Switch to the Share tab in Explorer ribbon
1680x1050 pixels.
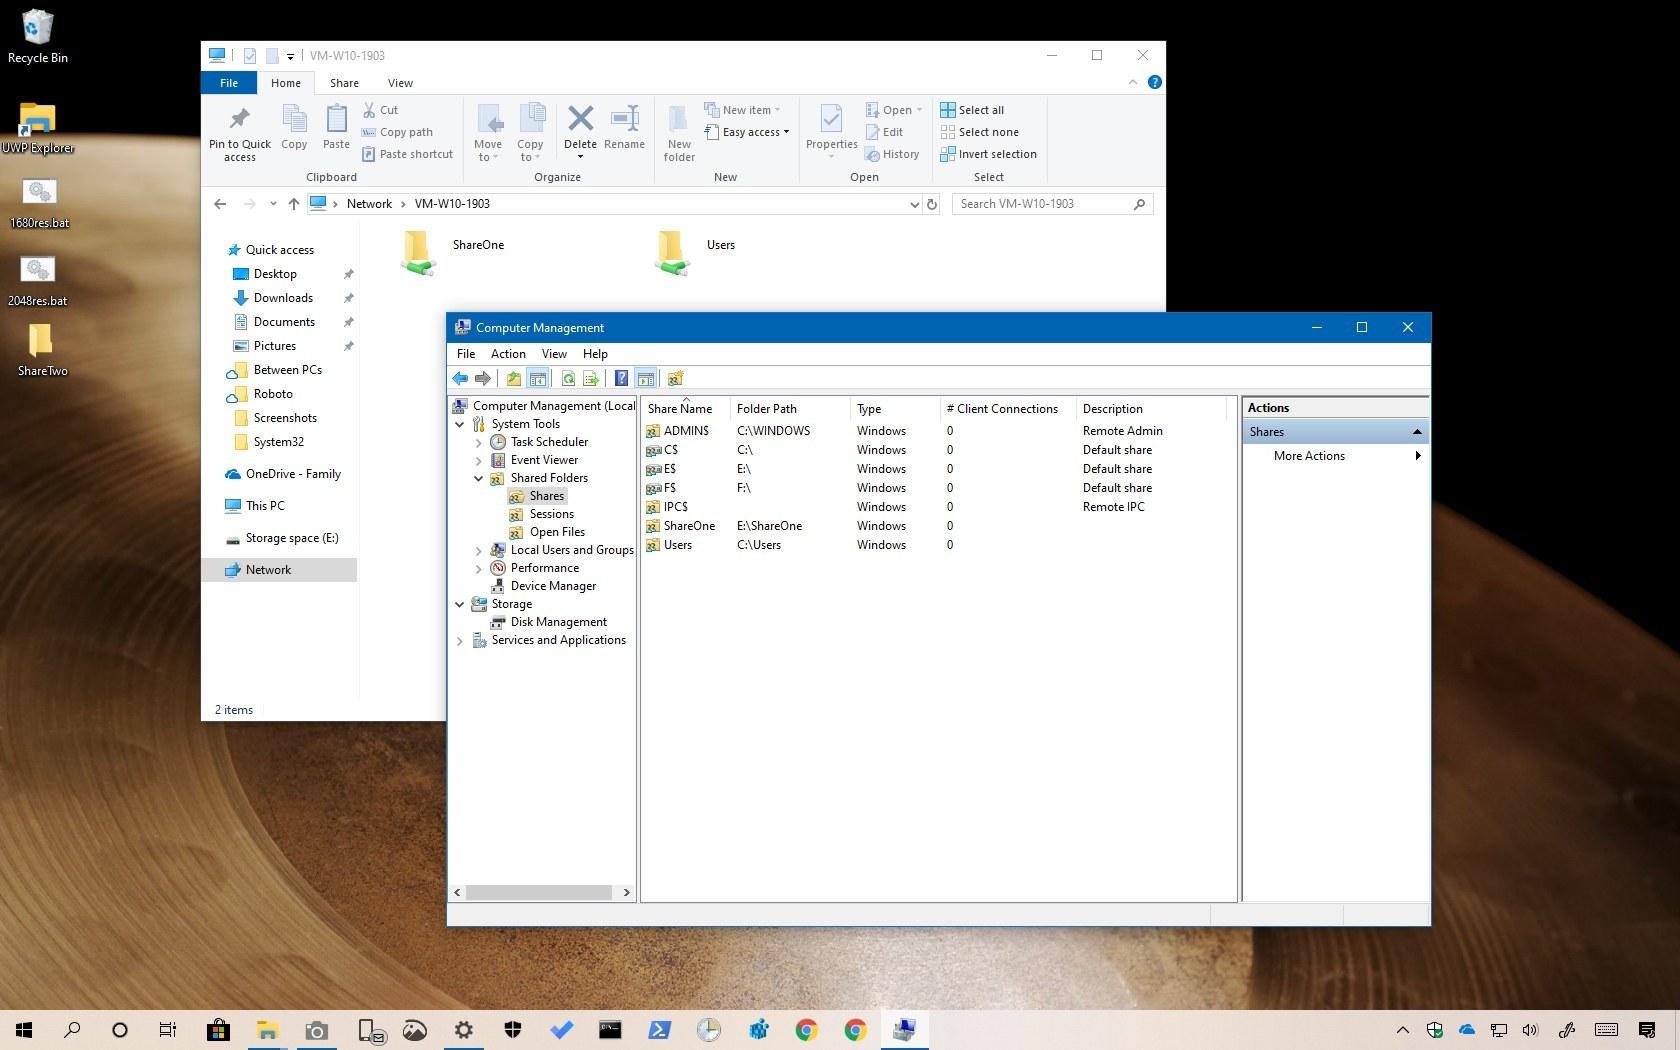coord(344,83)
